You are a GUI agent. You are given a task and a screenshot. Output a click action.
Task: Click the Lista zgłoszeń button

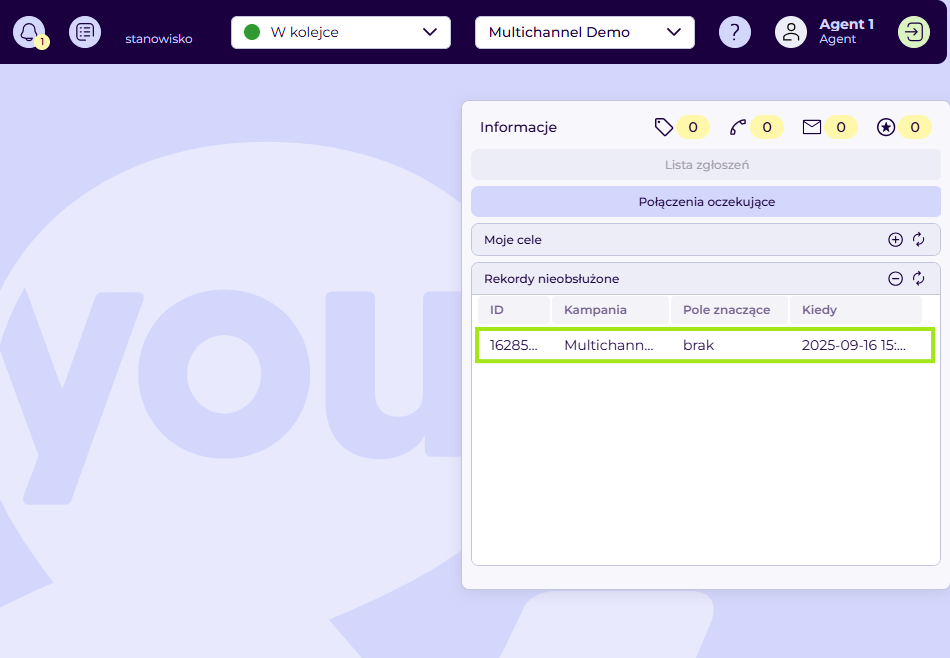[x=706, y=165]
